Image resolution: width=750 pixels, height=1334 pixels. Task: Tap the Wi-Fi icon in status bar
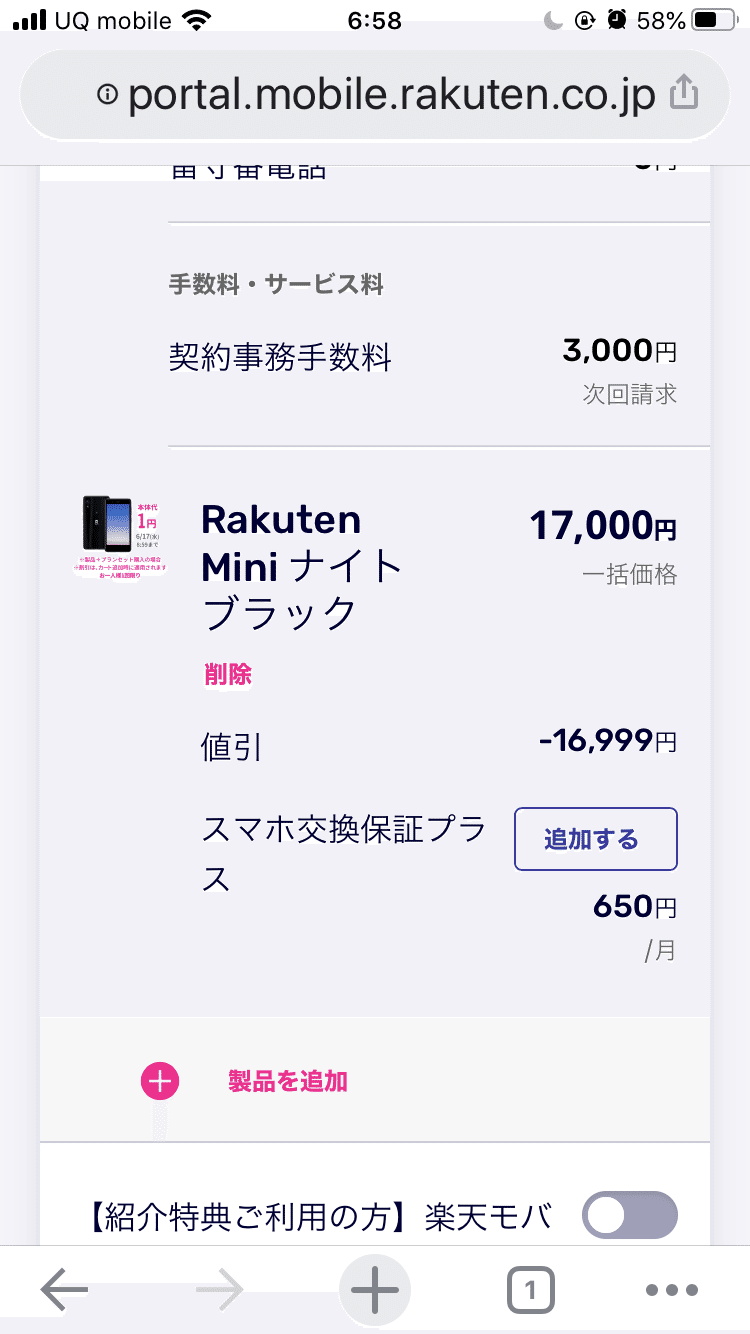tap(197, 21)
